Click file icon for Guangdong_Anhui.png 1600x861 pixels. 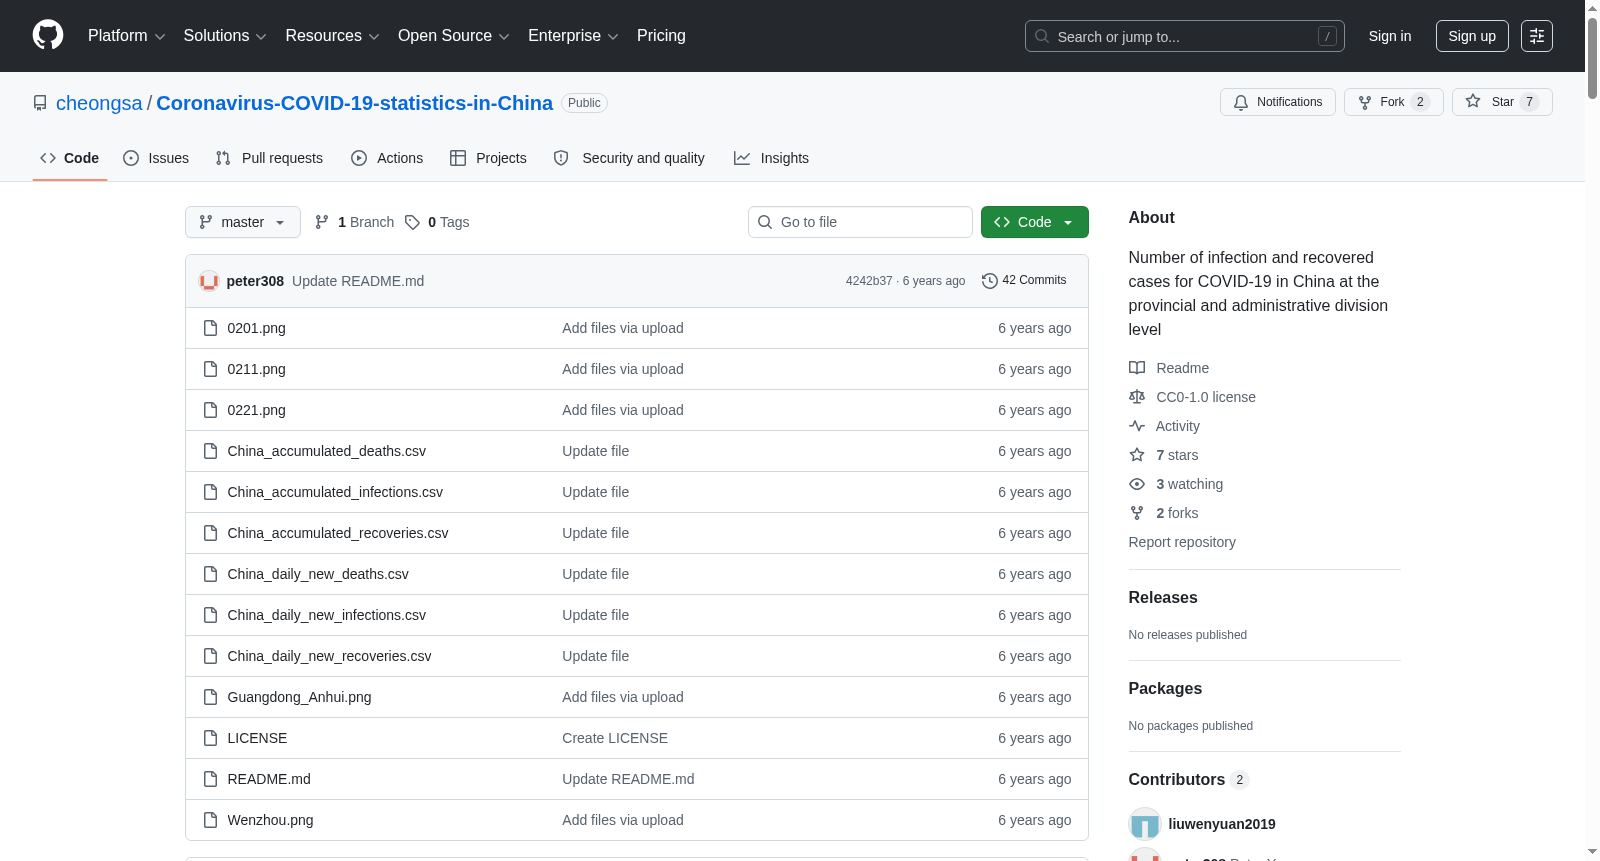[x=210, y=697]
